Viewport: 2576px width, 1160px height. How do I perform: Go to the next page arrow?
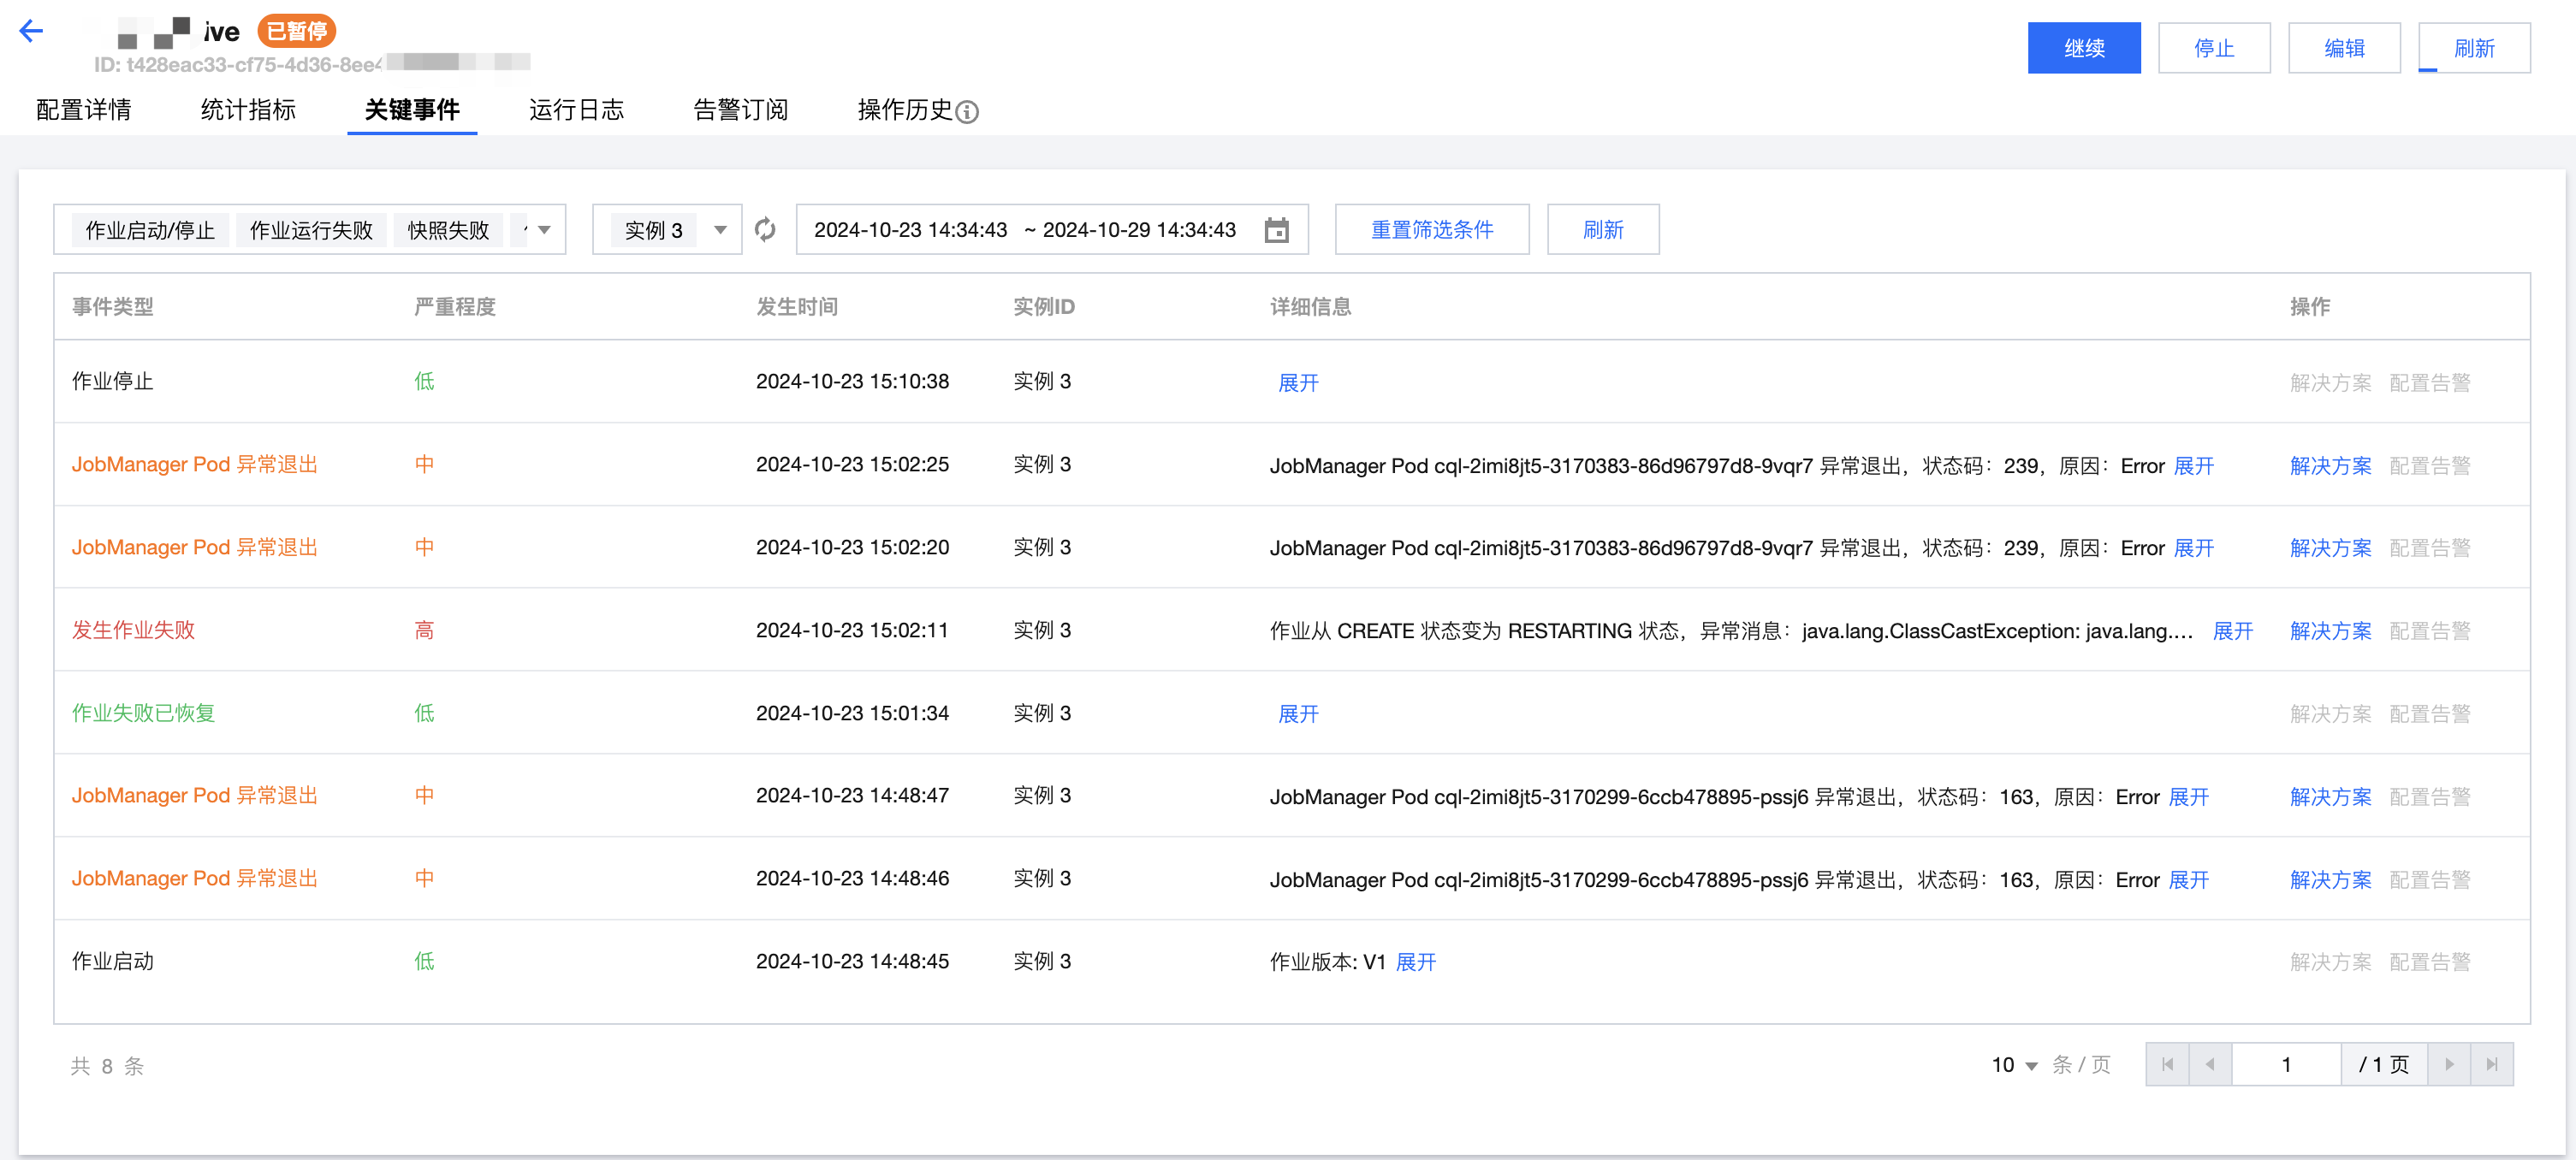click(x=2449, y=1064)
